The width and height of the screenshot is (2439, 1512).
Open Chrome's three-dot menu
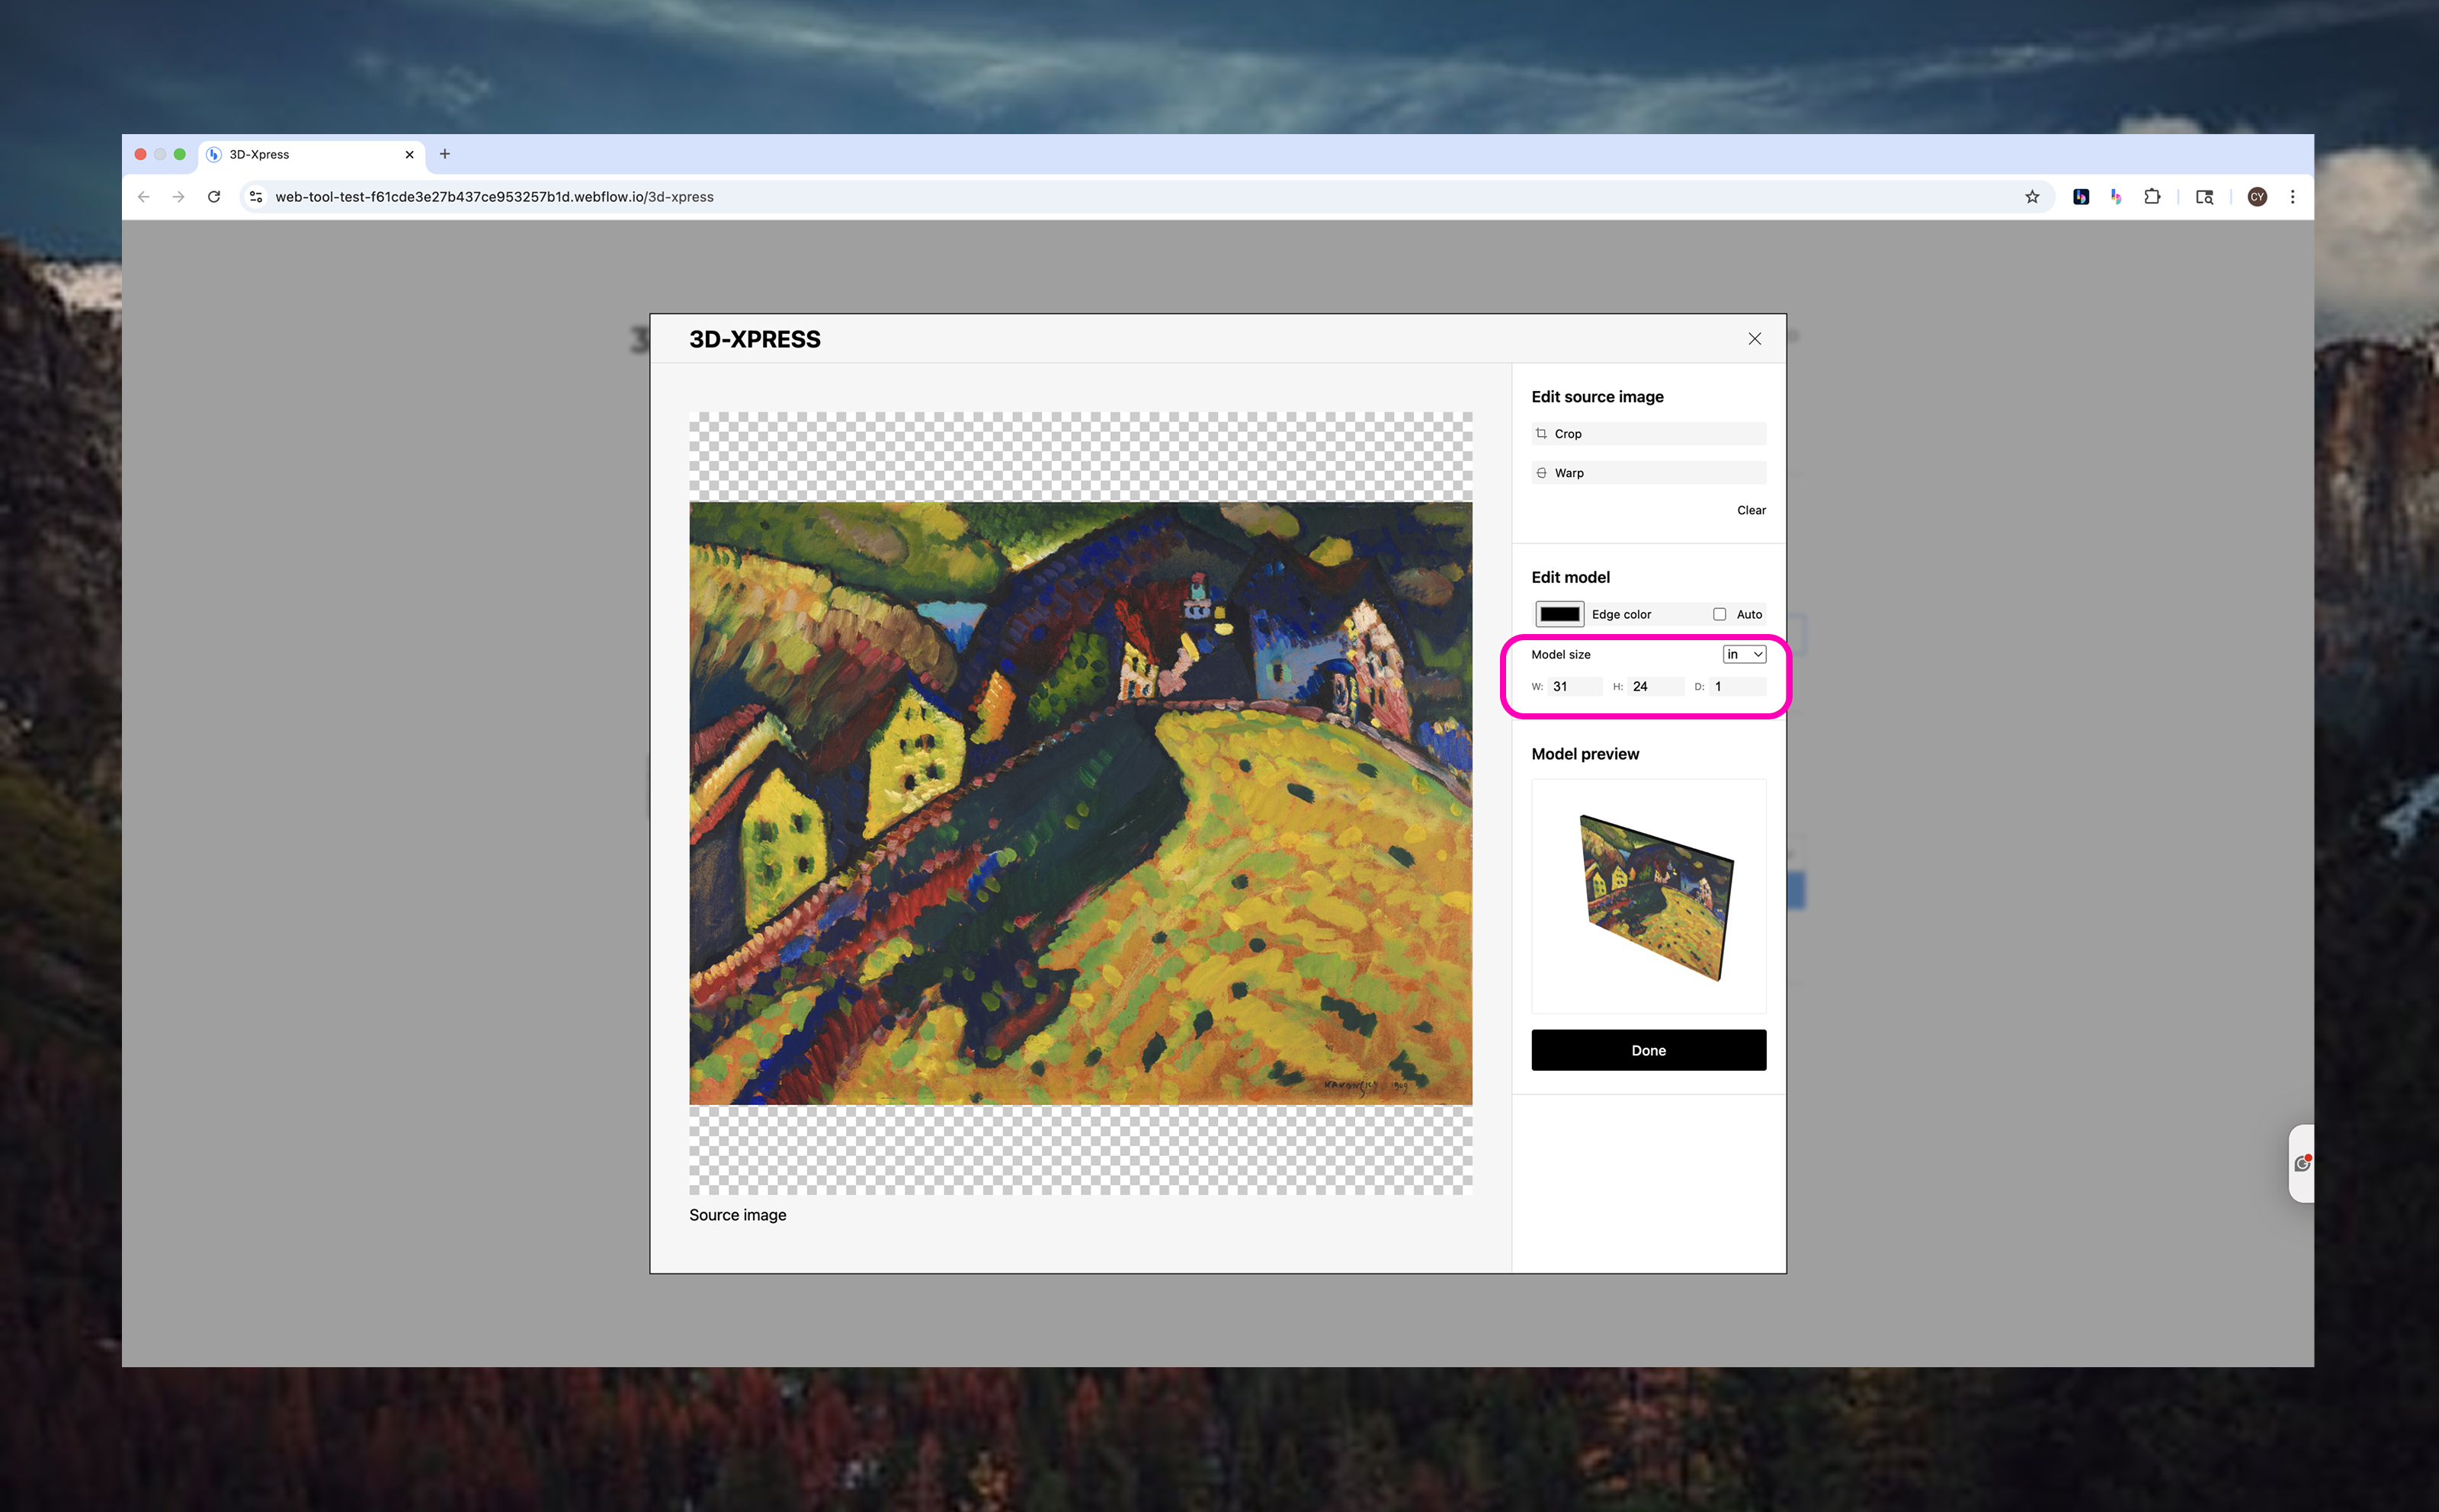tap(2292, 197)
